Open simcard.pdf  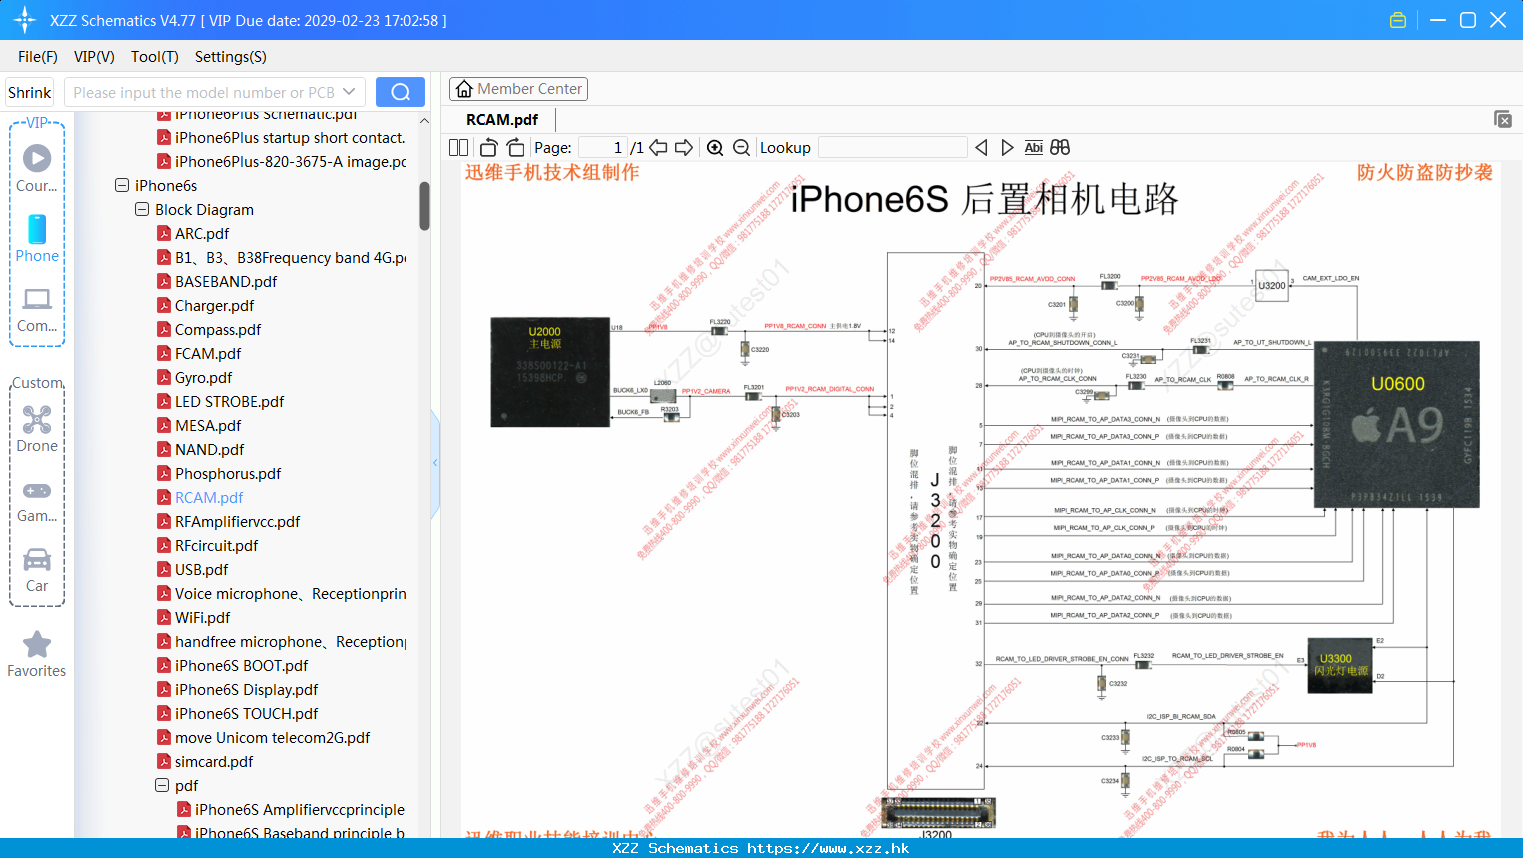tap(214, 761)
